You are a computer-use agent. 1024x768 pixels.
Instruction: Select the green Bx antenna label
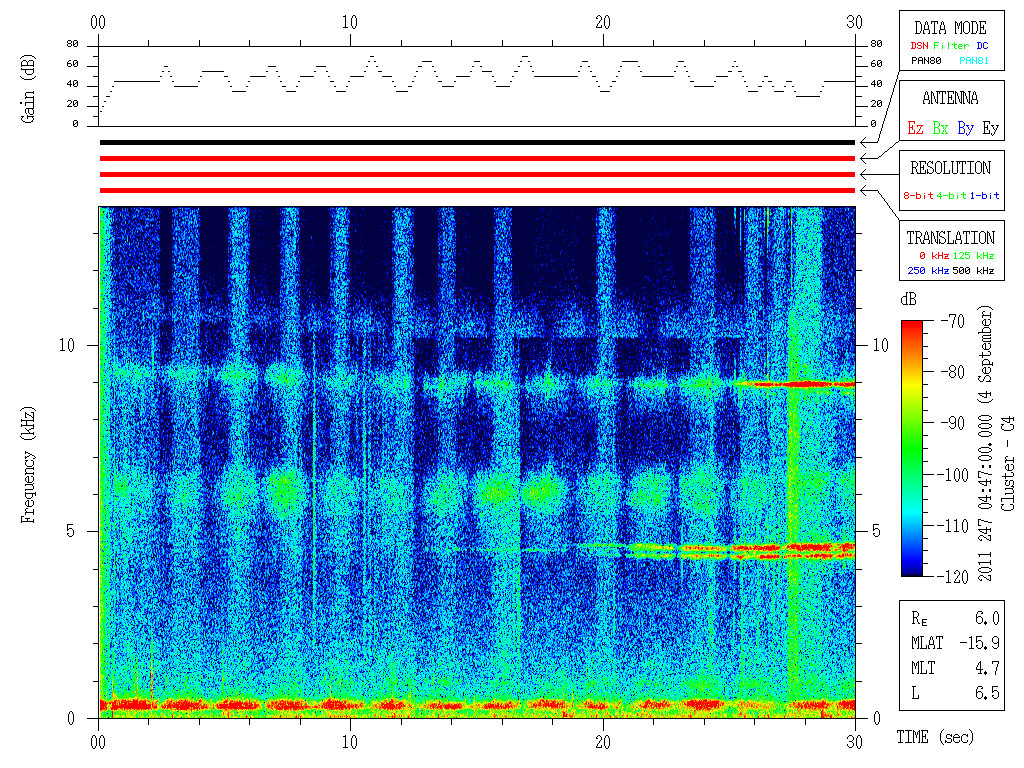[x=940, y=128]
